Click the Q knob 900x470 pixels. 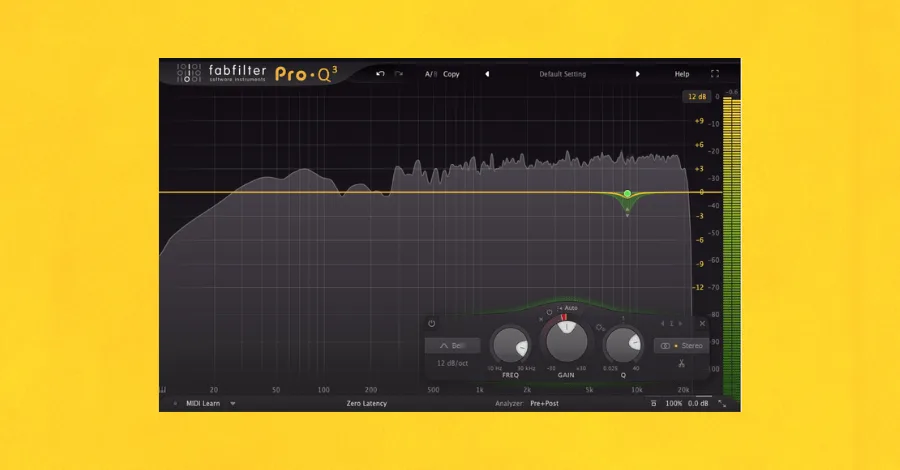623,345
